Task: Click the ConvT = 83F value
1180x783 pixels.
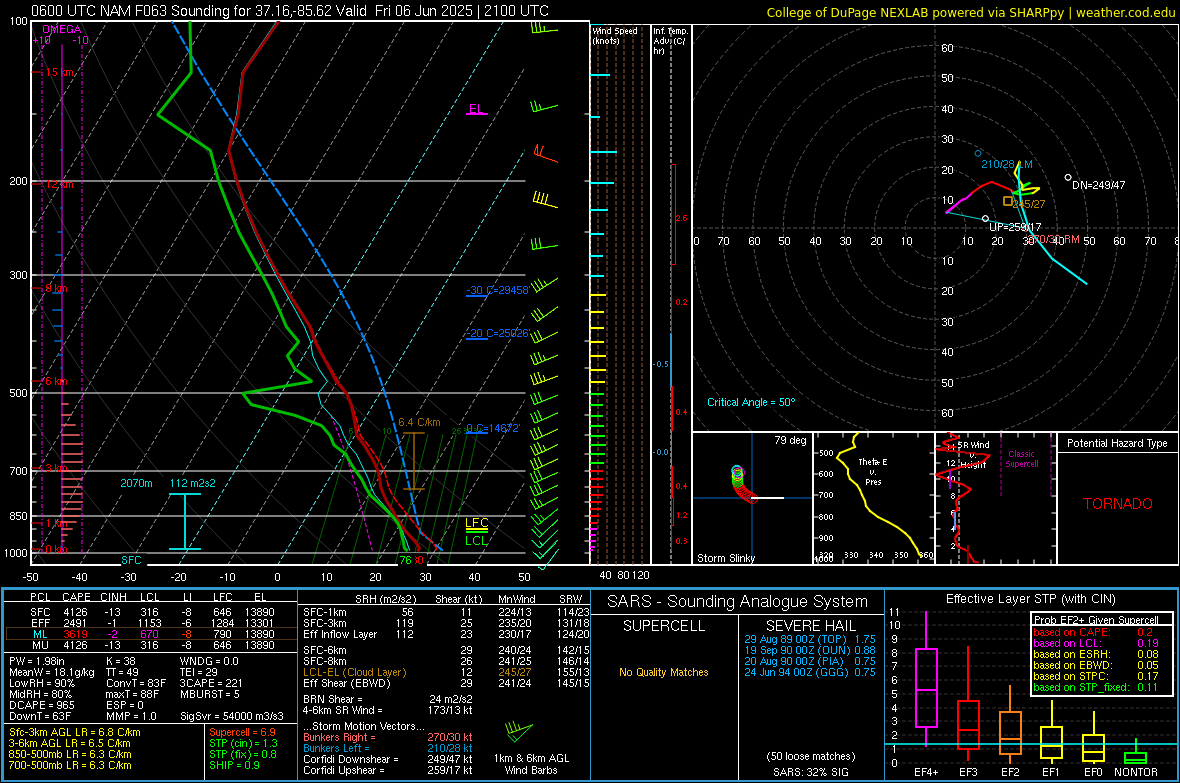Action: click(136, 683)
